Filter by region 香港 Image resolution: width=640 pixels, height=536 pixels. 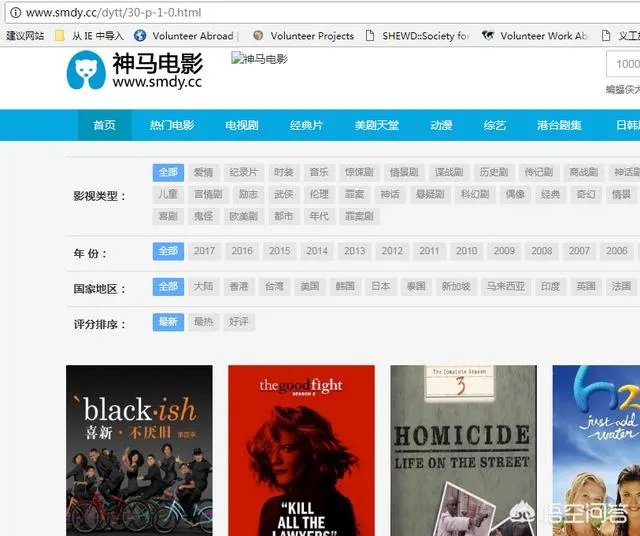[x=238, y=286]
